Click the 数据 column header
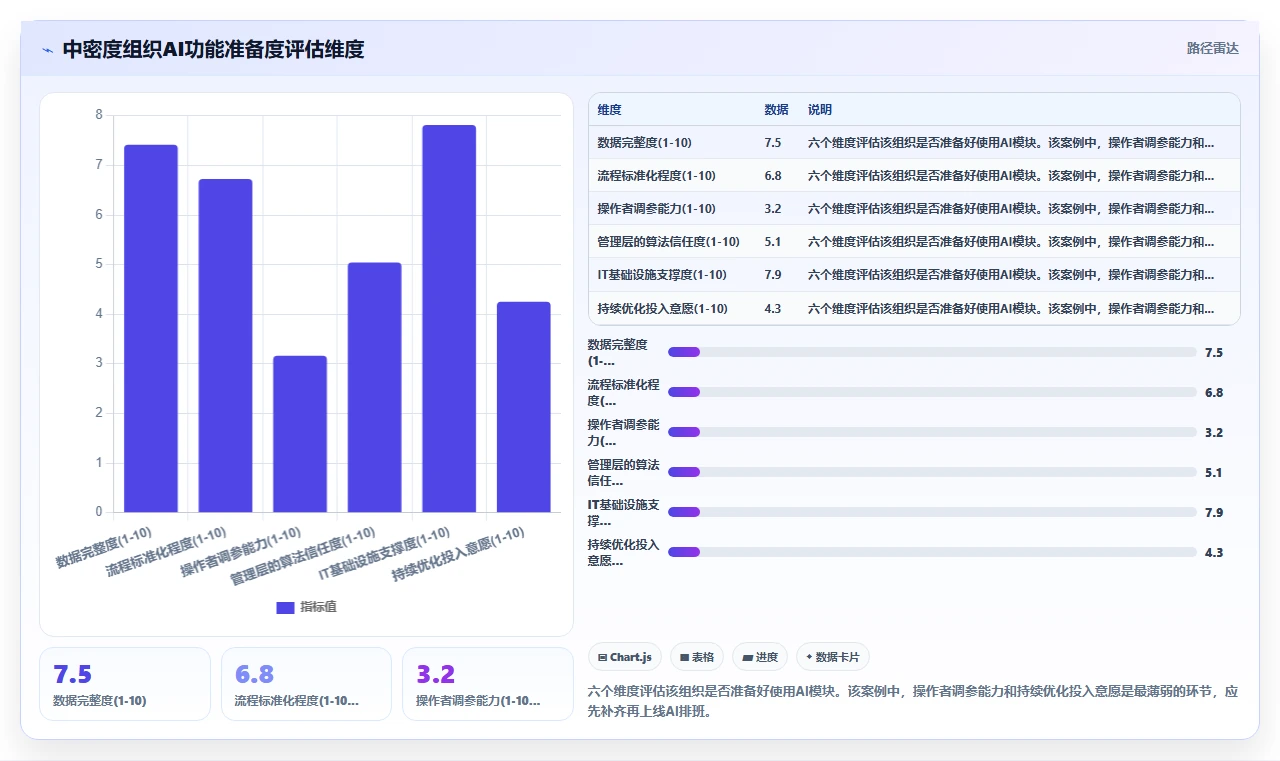The width and height of the screenshot is (1280, 761). (776, 110)
